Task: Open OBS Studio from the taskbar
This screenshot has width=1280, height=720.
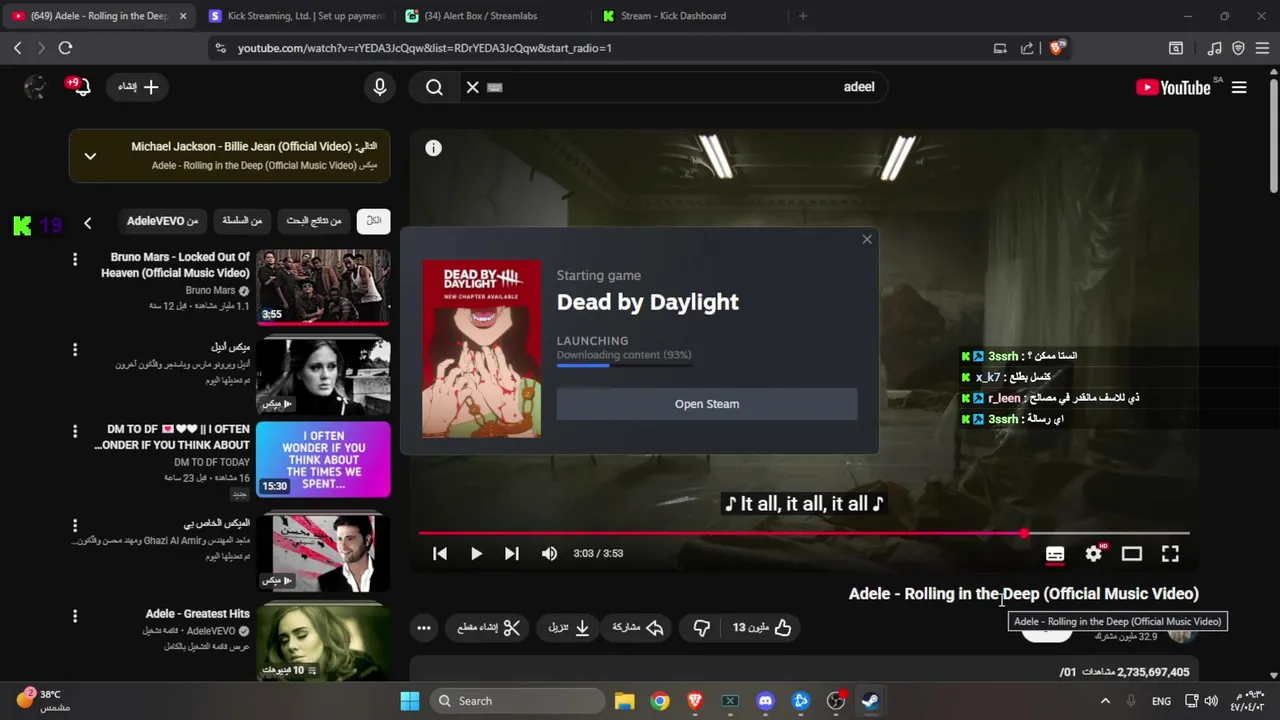Action: click(835, 701)
